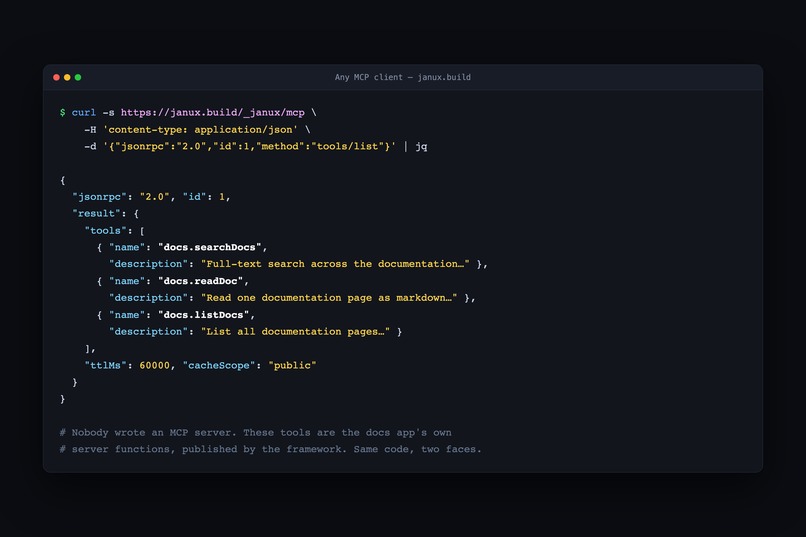Click the "2.0" value in the response
The width and height of the screenshot is (806, 537).
click(155, 197)
